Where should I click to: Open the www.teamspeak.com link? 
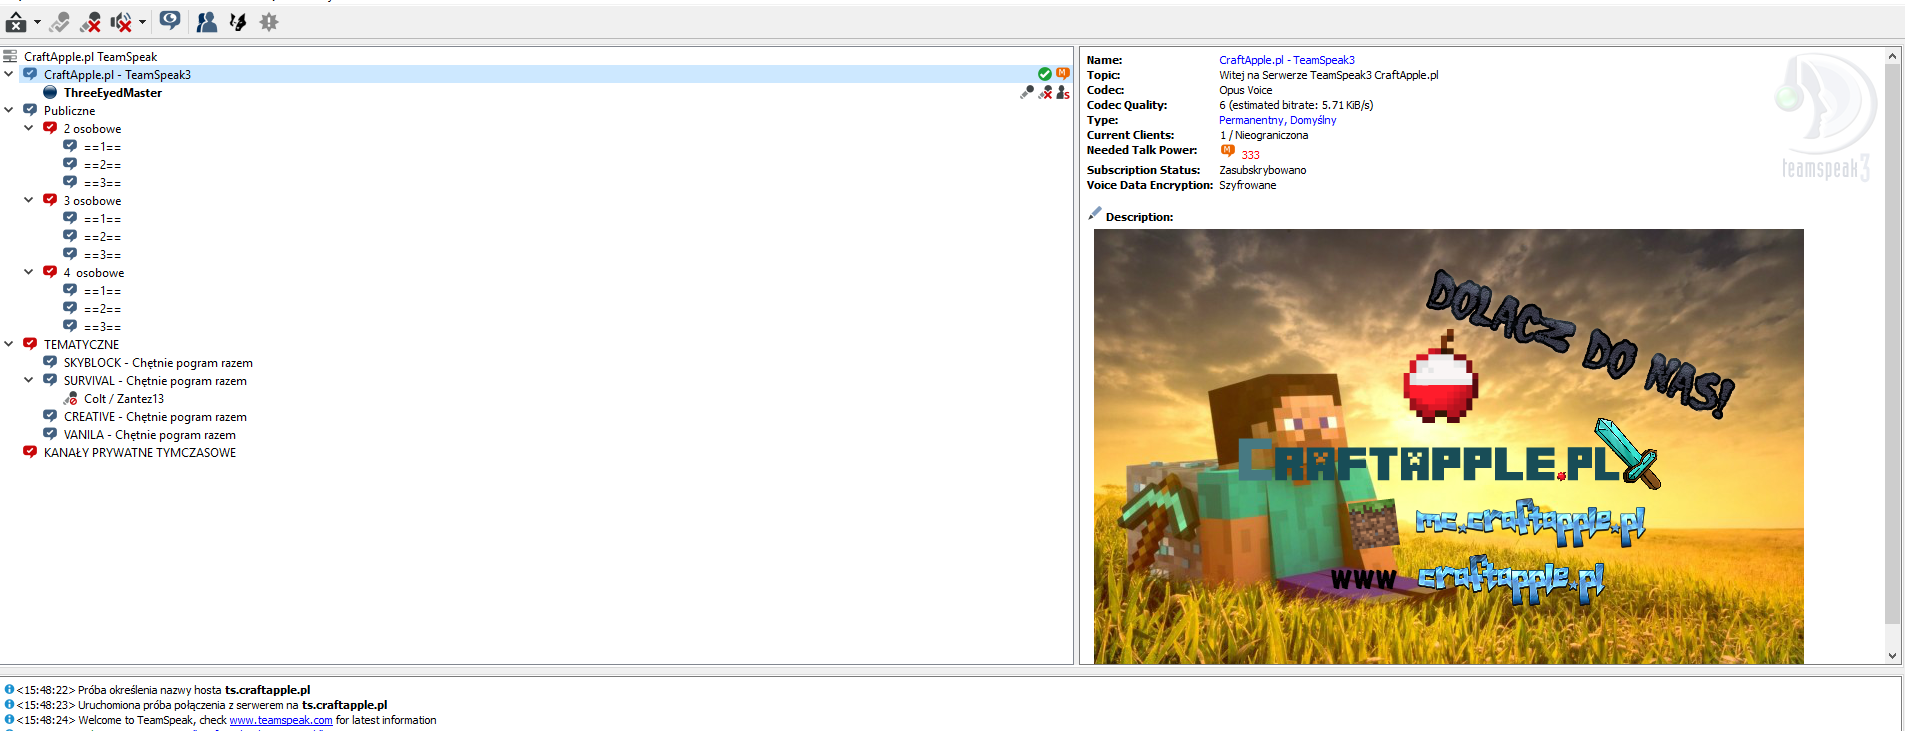(280, 720)
